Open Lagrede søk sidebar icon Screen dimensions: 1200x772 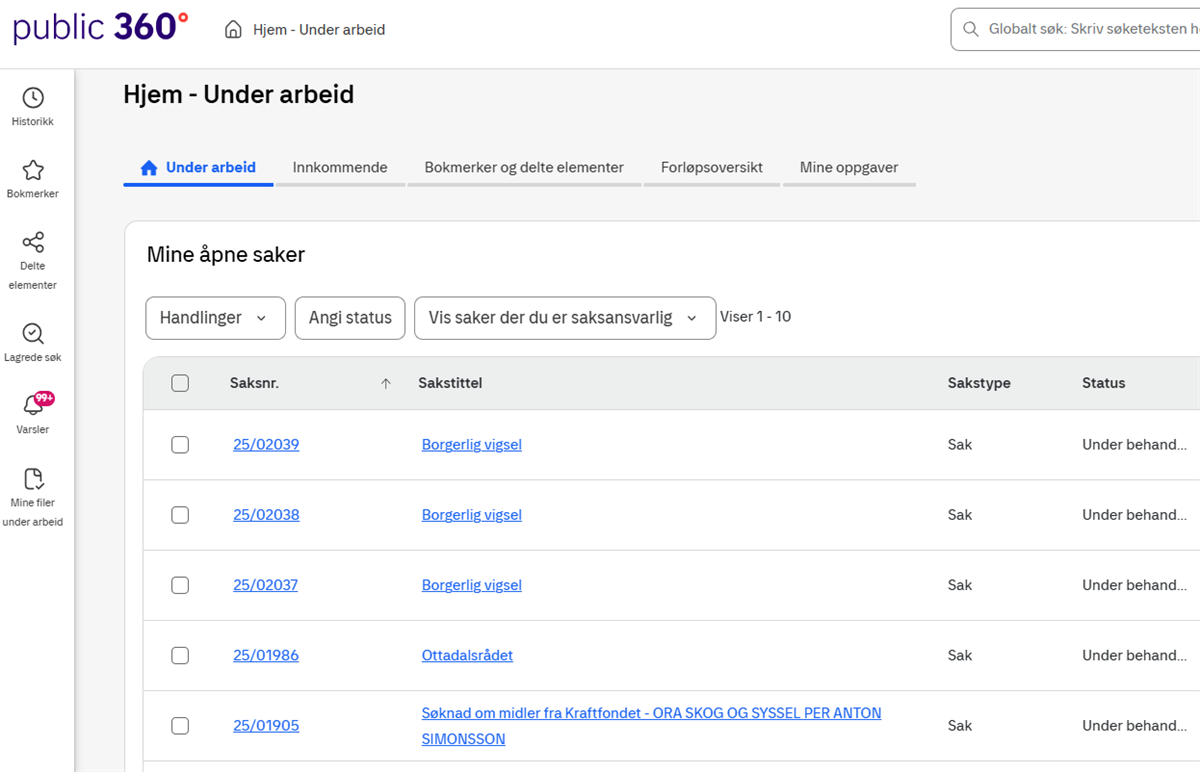(33, 334)
